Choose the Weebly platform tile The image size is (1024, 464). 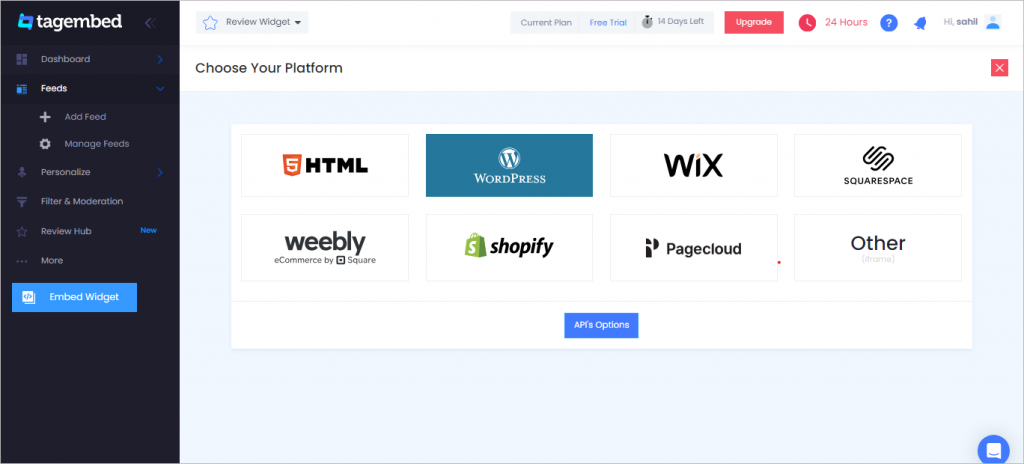[325, 248]
